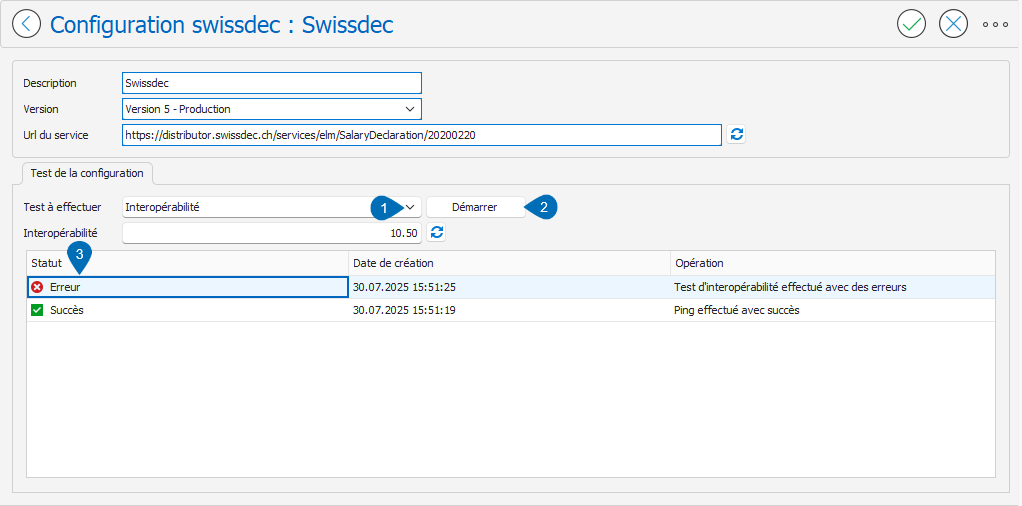This screenshot has width=1022, height=506.
Task: Open the three-dots more options menu
Action: [x=995, y=24]
